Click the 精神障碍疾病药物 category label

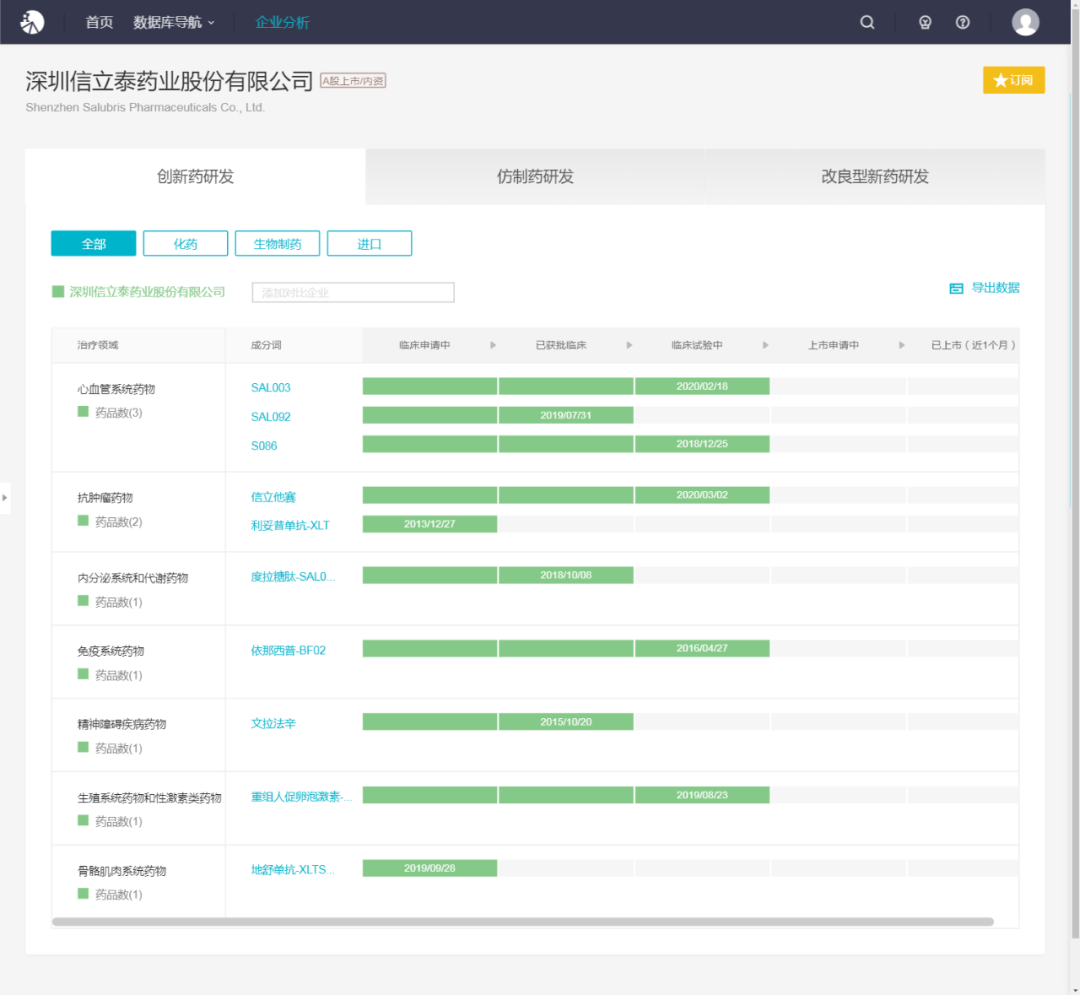click(x=122, y=724)
